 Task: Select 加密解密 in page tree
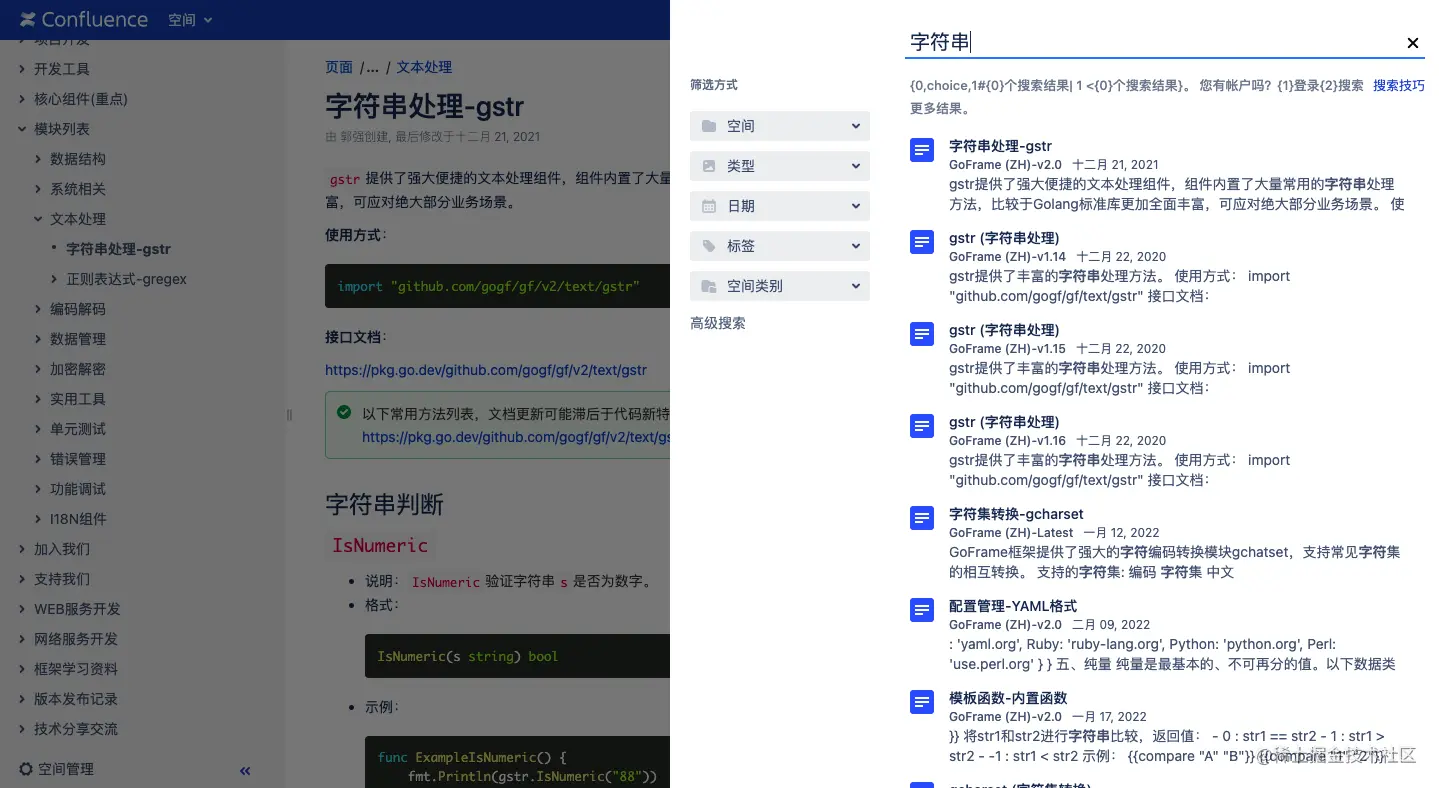point(78,369)
